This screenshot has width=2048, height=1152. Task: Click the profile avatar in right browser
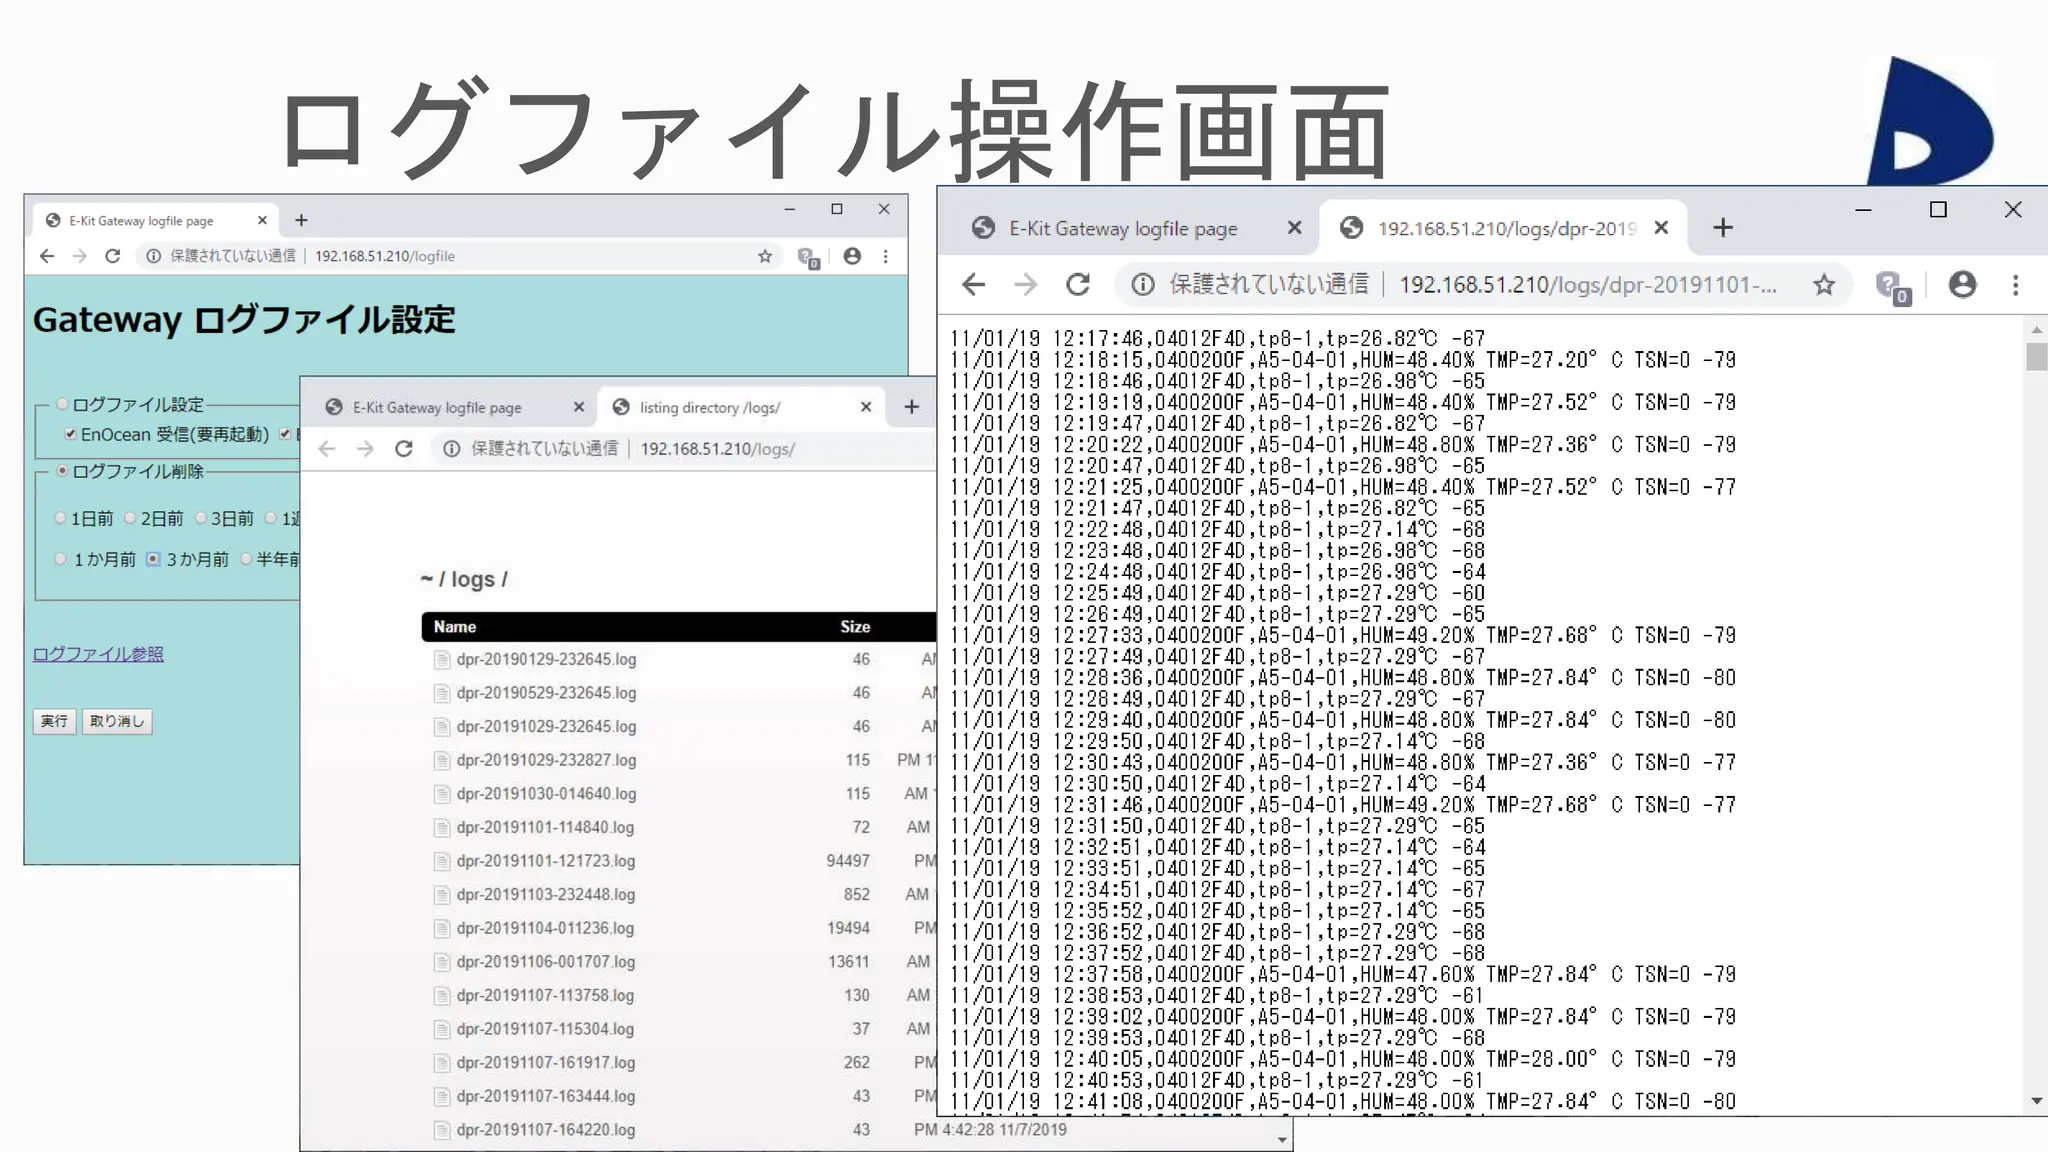point(1962,285)
